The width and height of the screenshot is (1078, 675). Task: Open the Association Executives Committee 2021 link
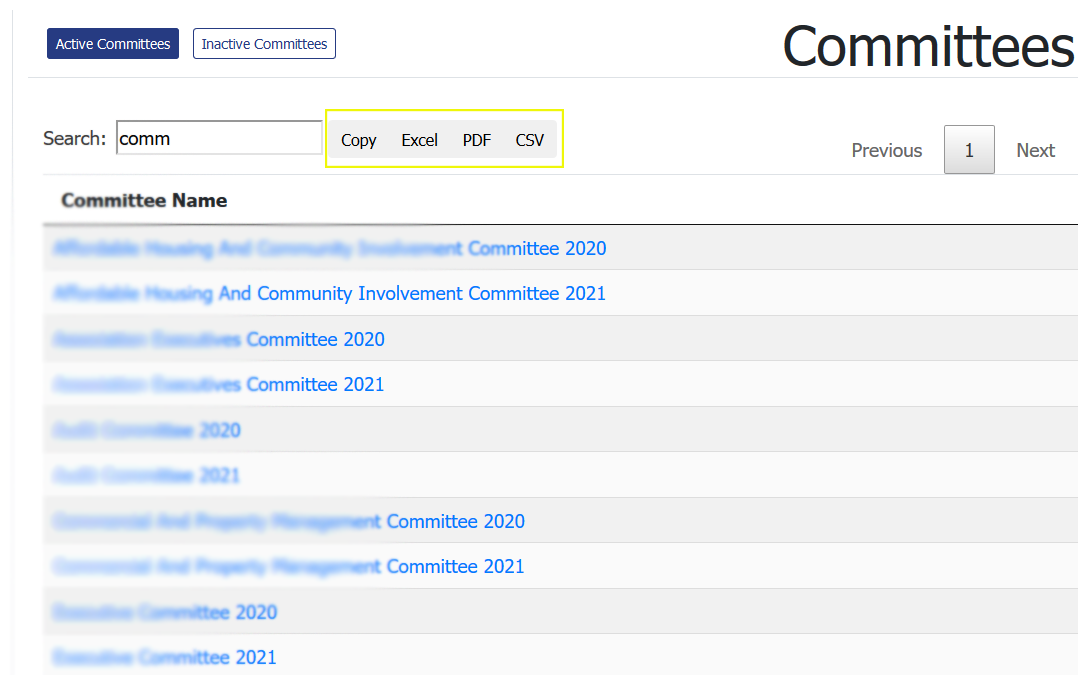tap(218, 385)
